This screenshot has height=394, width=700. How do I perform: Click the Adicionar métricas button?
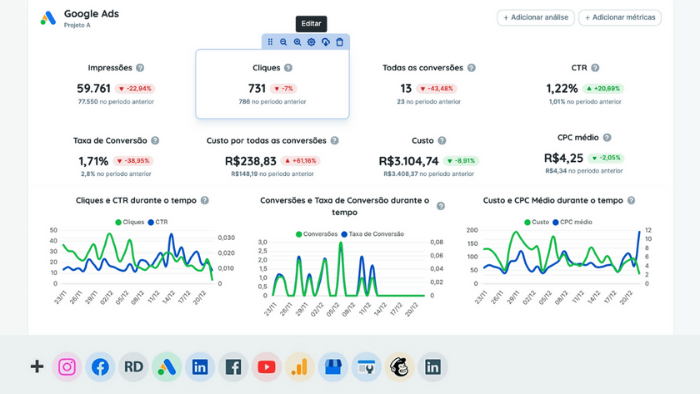tap(620, 17)
